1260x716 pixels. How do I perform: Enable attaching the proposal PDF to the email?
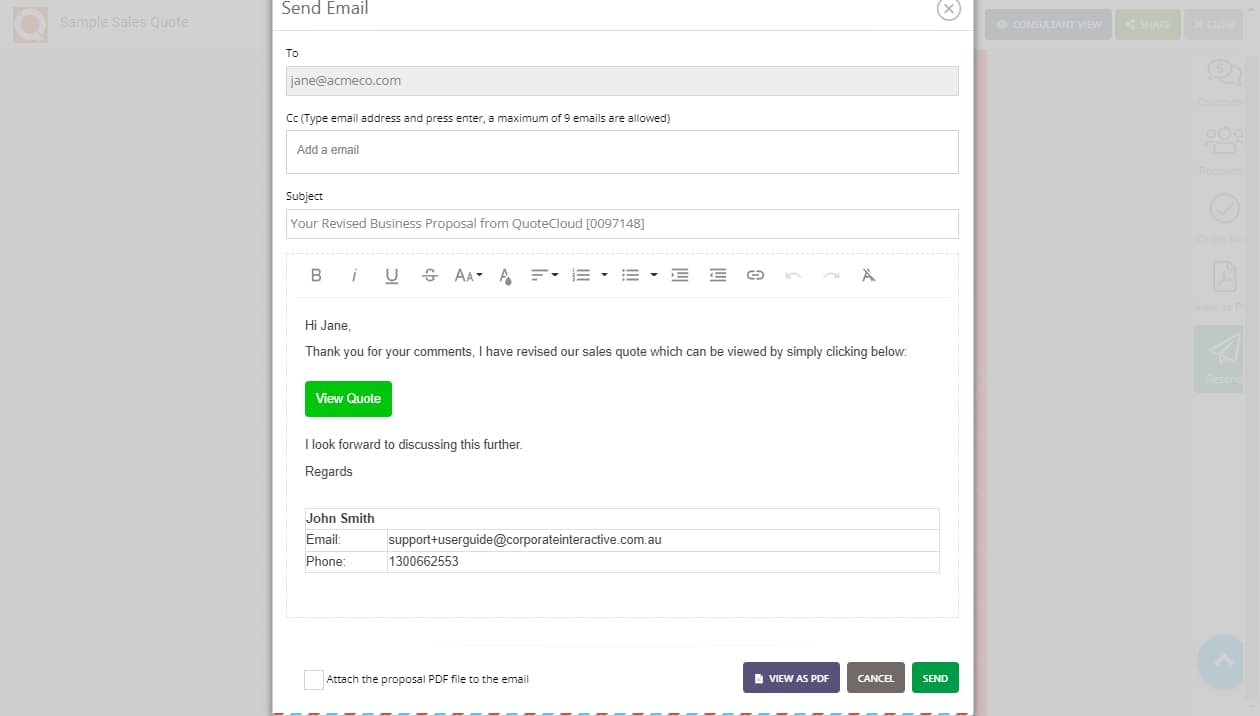pyautogui.click(x=313, y=679)
